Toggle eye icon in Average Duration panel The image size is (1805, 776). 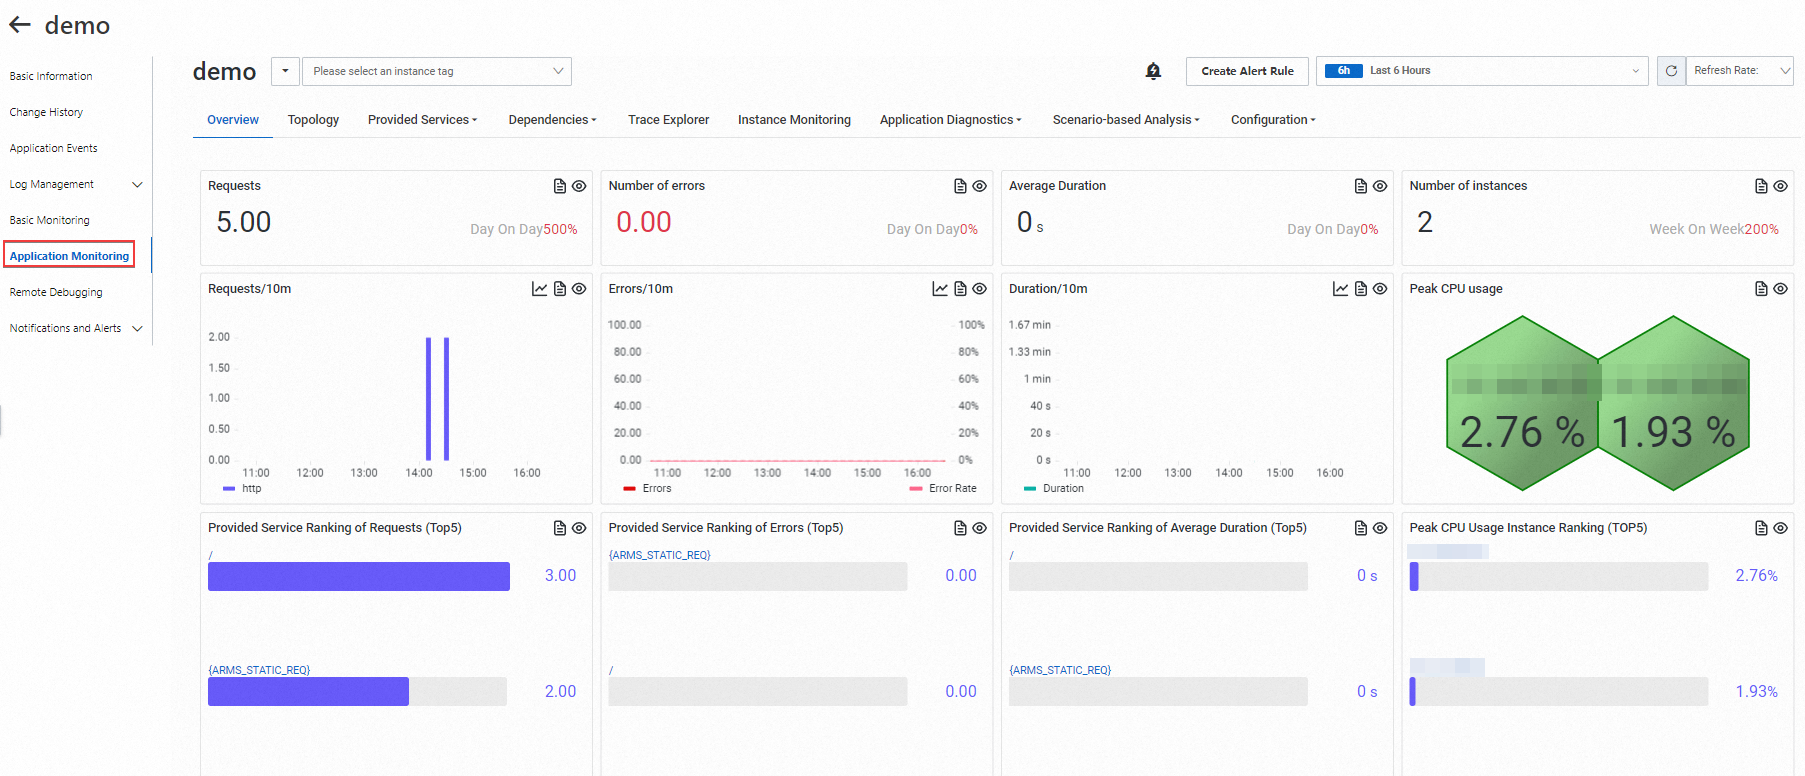pyautogui.click(x=1380, y=186)
